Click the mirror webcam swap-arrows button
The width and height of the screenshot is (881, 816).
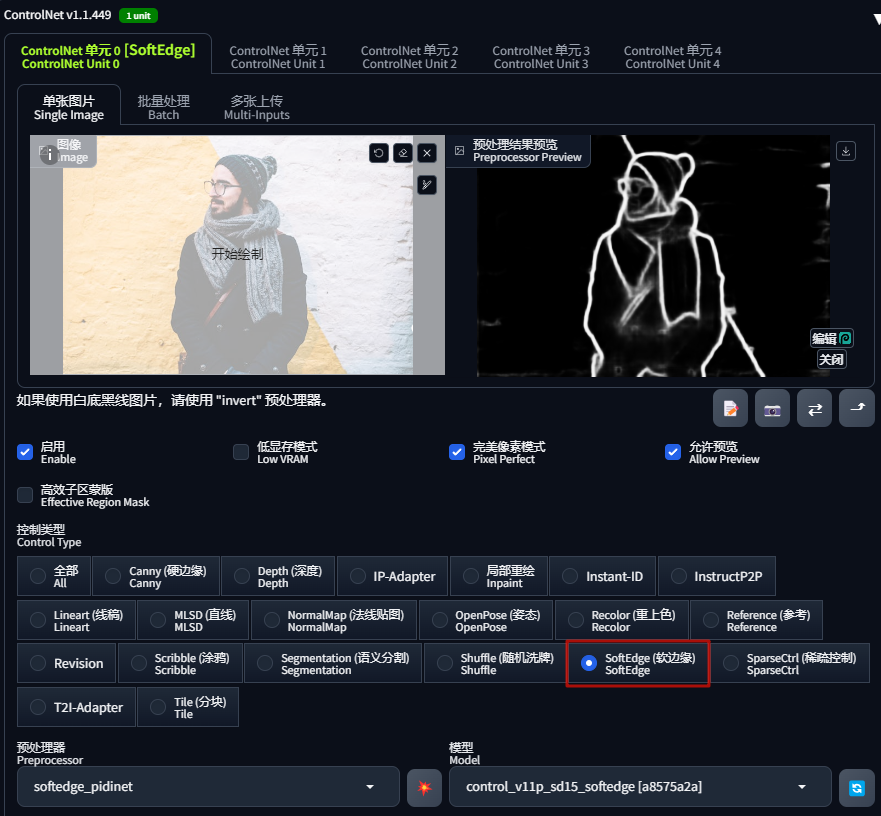[x=815, y=409]
